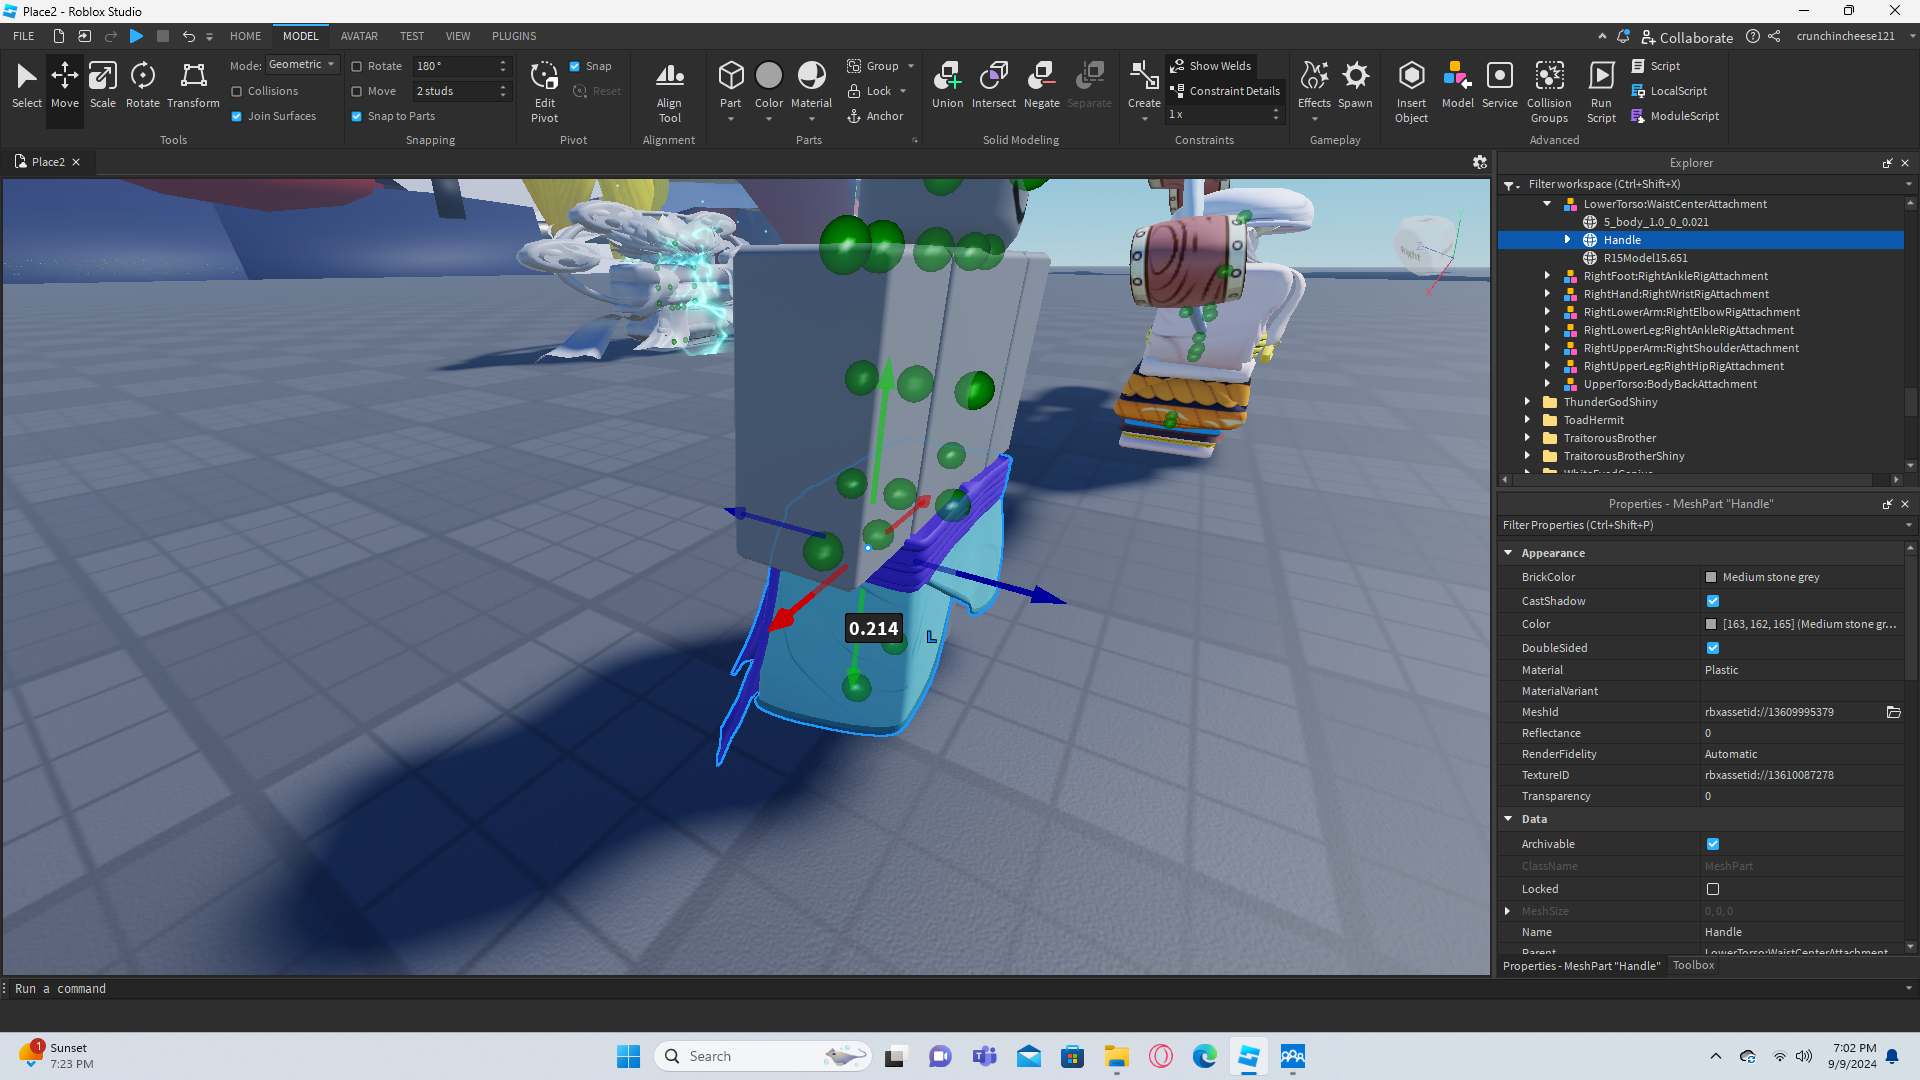Toggle the CastShadow property checkbox
1920x1080 pixels.
(x=1713, y=601)
